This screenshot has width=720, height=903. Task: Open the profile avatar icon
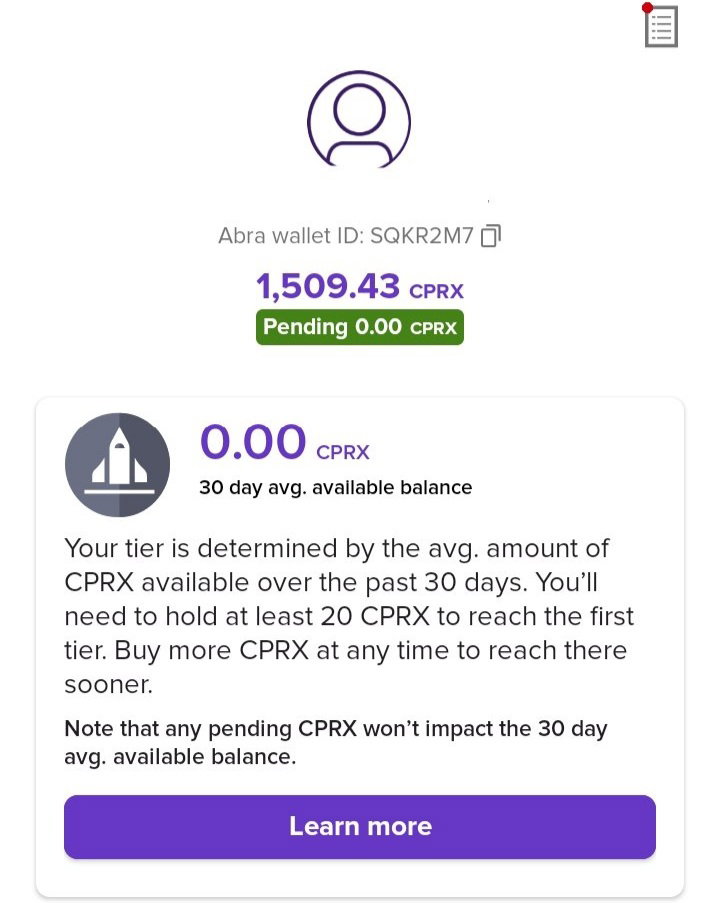click(x=359, y=120)
